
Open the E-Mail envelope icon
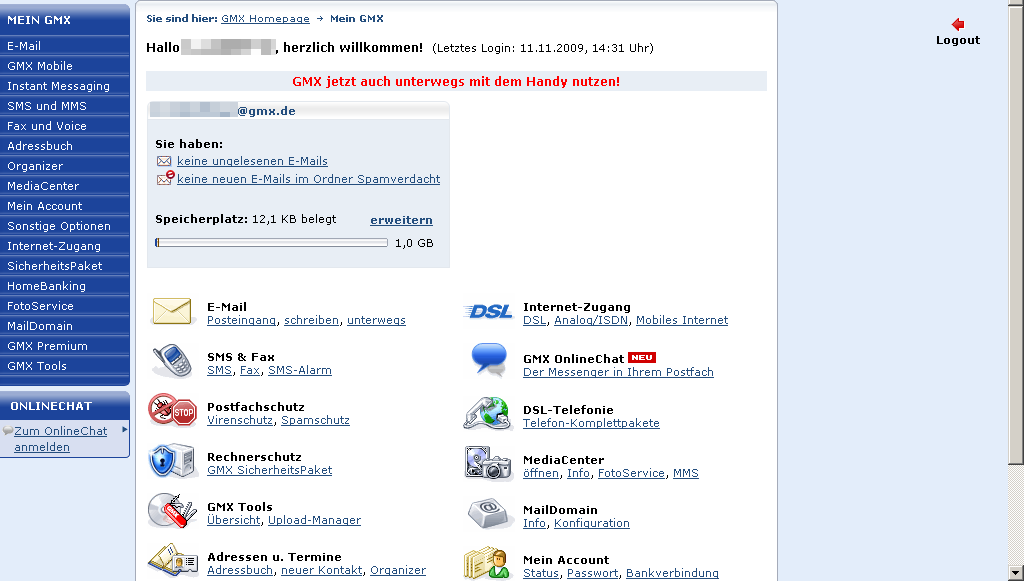click(x=172, y=312)
